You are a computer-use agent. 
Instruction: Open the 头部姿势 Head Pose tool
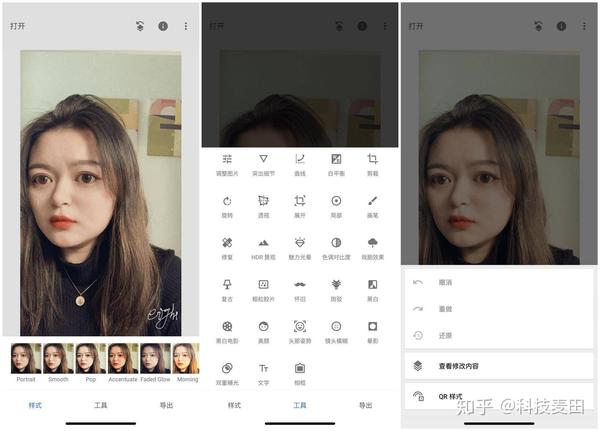300,332
